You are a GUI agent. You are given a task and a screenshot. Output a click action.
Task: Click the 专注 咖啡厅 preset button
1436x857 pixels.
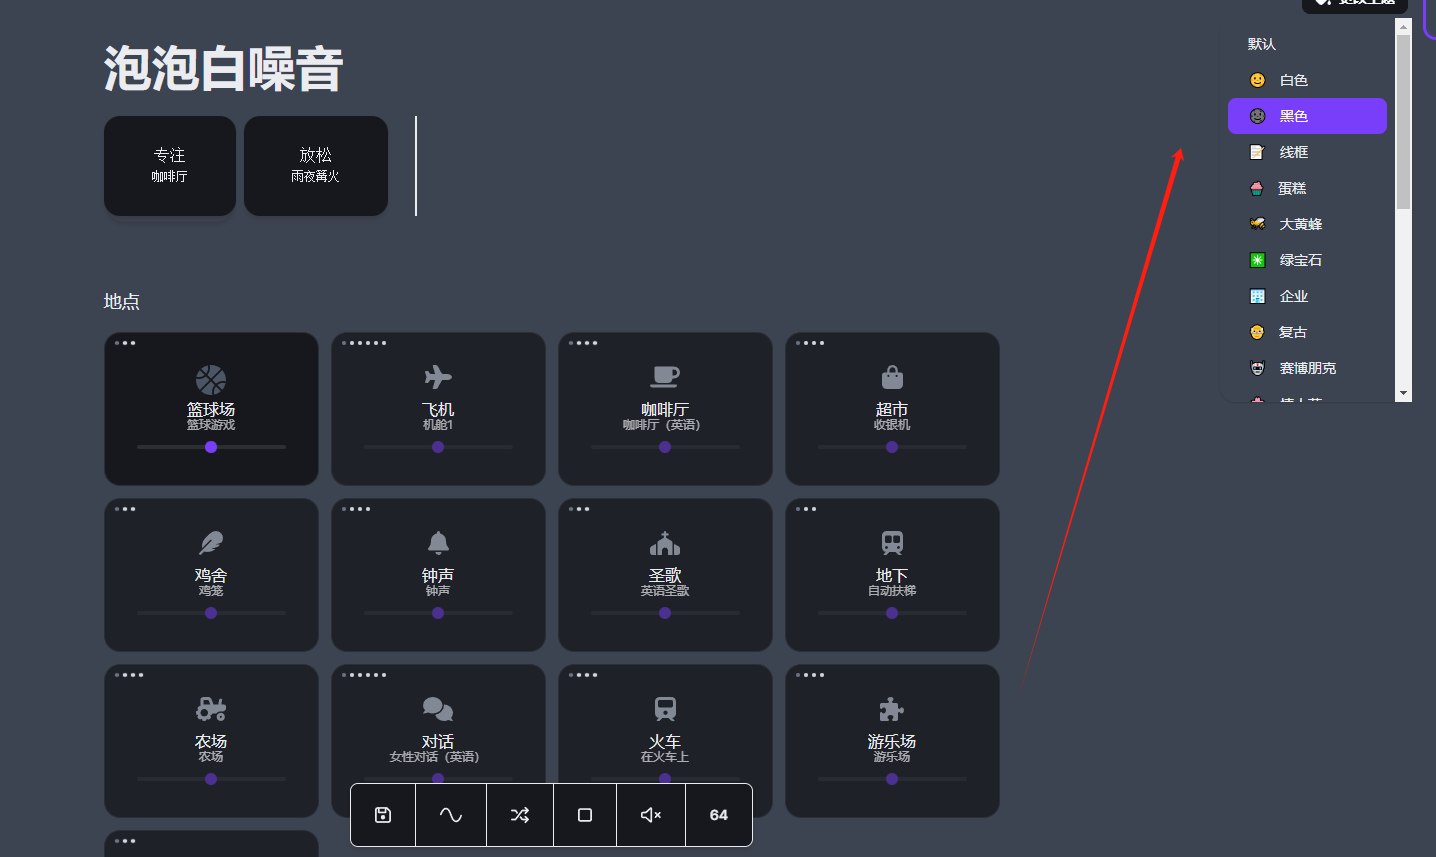170,165
